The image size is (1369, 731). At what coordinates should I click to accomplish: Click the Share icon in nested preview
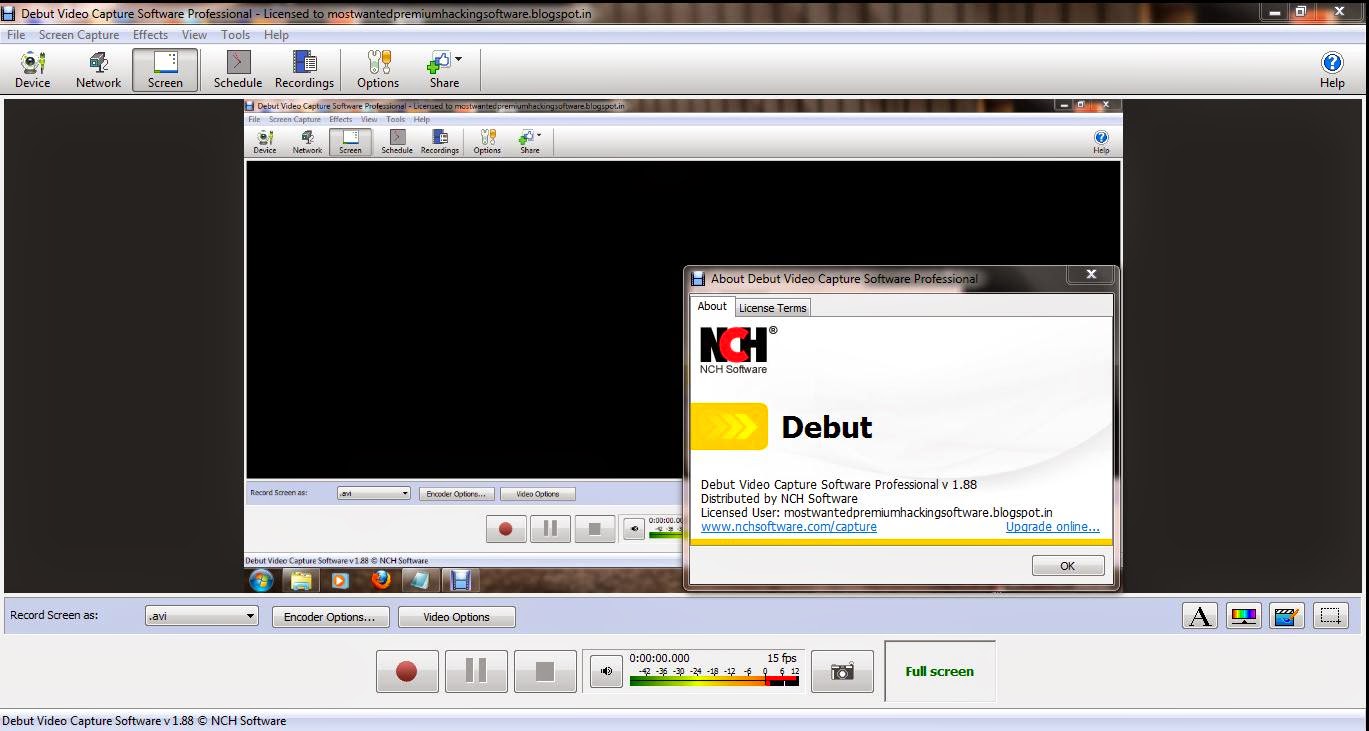[530, 142]
